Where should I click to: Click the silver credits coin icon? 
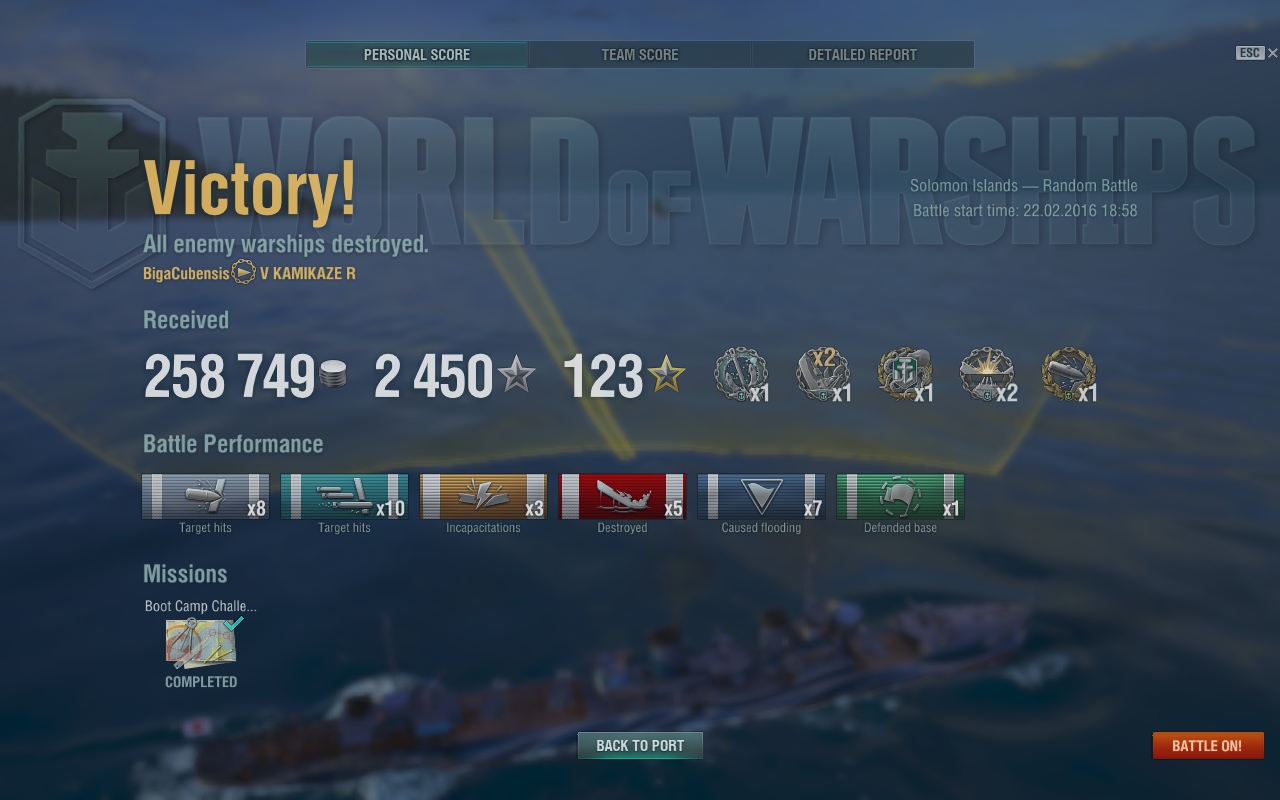(x=333, y=376)
